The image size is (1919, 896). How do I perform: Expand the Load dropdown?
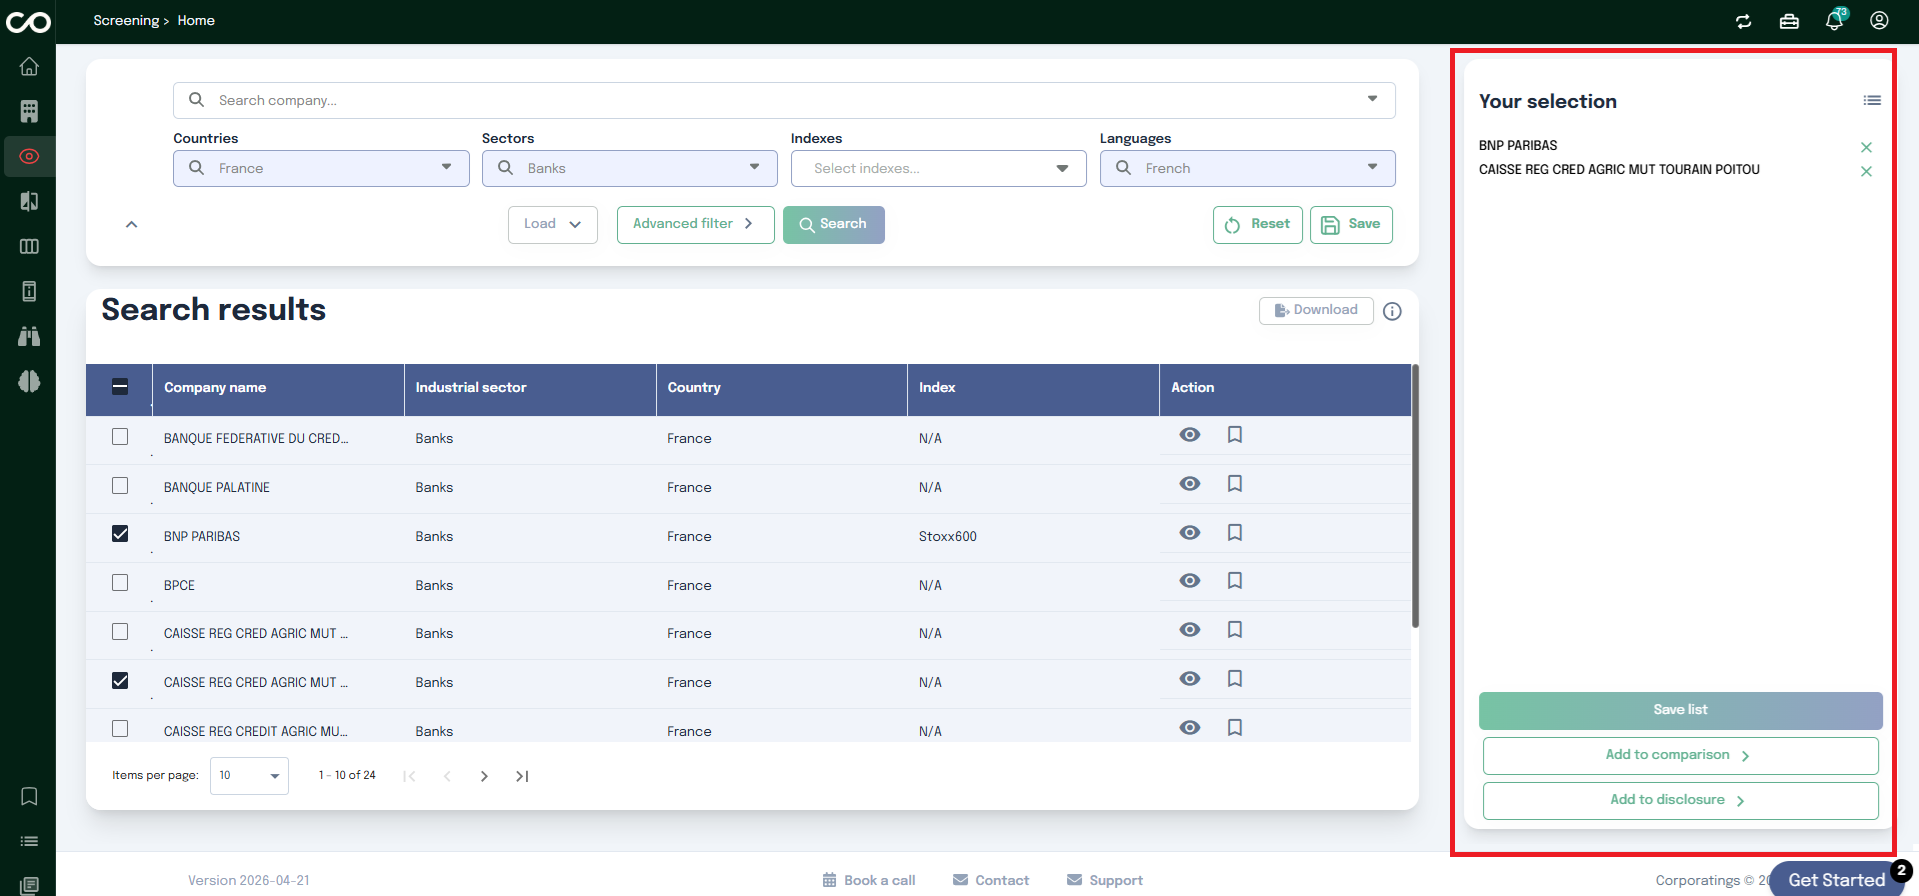point(553,224)
